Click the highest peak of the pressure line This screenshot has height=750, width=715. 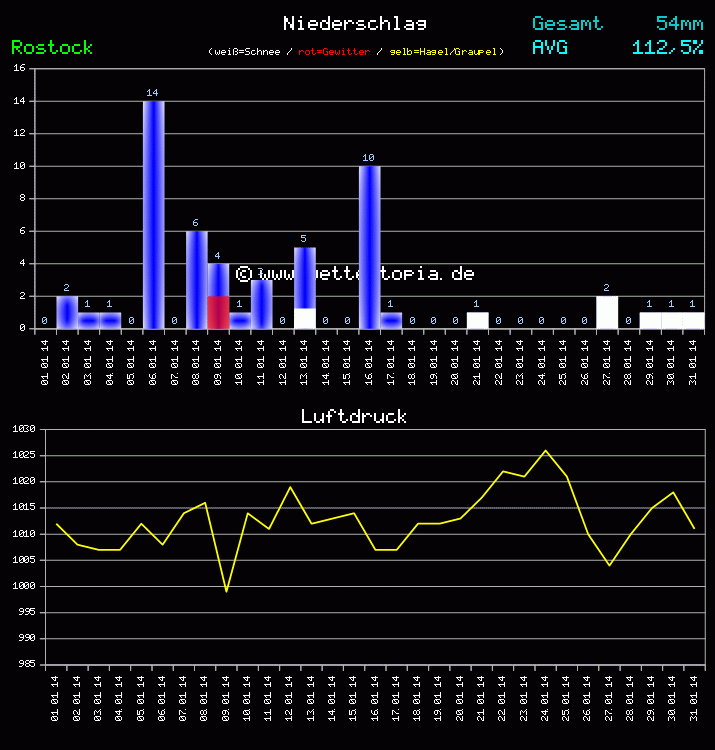tap(545, 450)
